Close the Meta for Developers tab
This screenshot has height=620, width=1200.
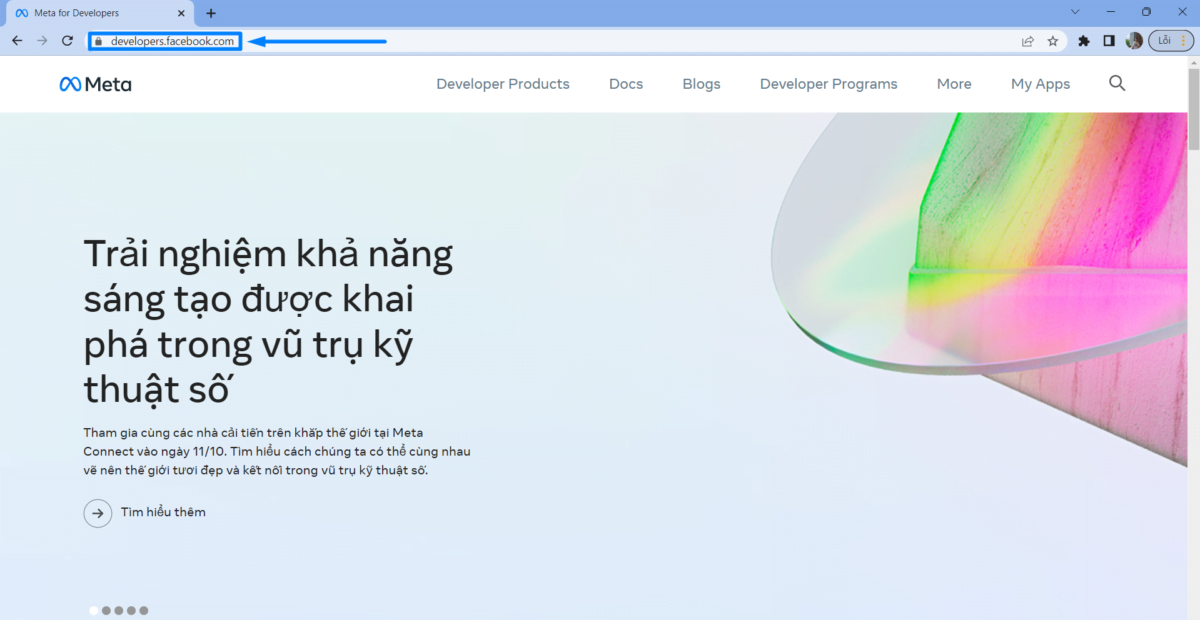pos(181,13)
